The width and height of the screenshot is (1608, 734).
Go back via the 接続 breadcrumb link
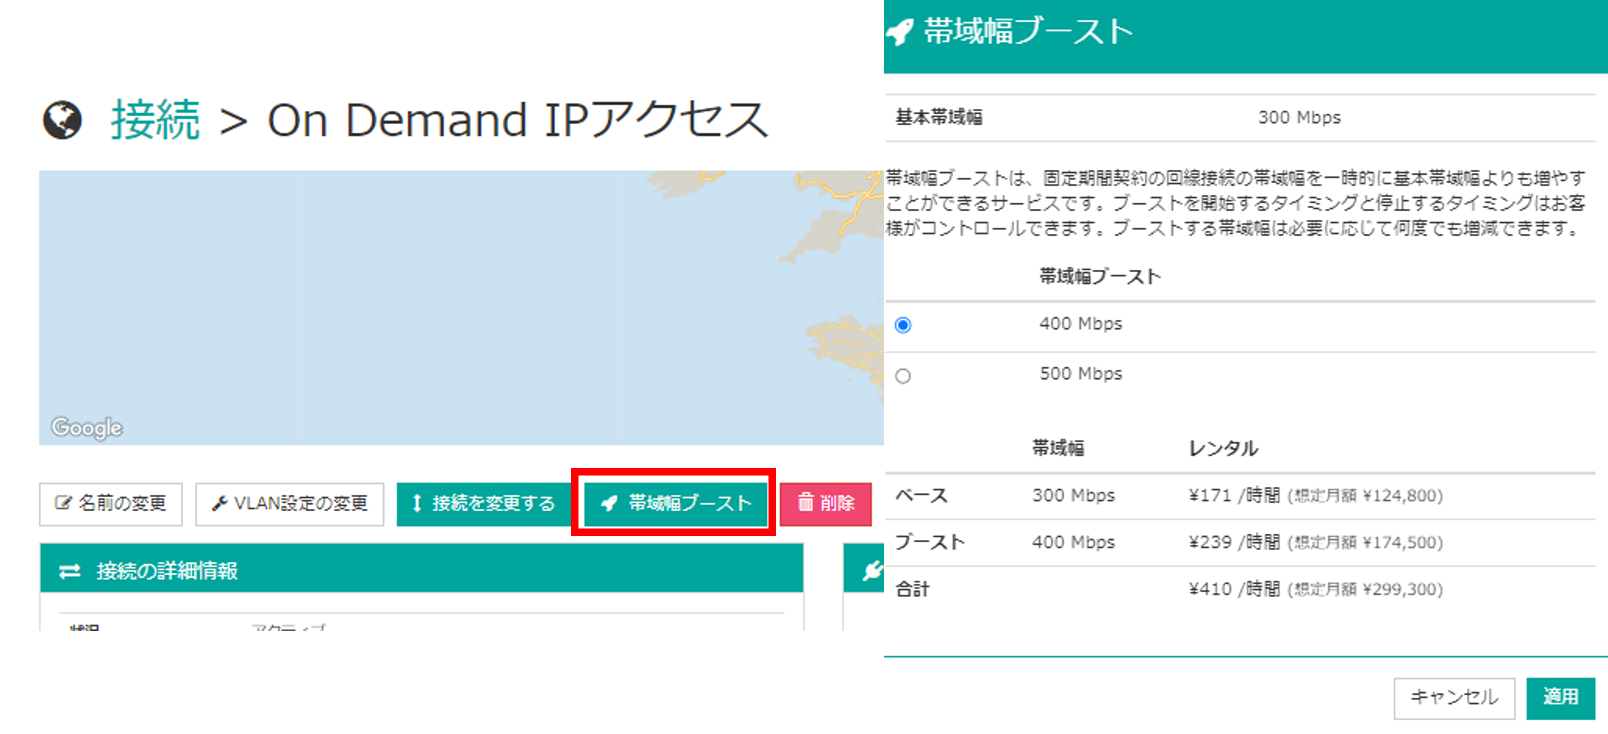click(x=155, y=120)
